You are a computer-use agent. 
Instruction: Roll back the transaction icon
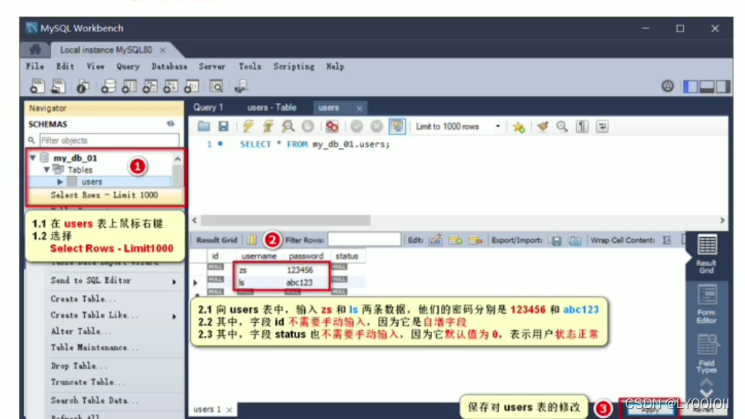tap(376, 126)
